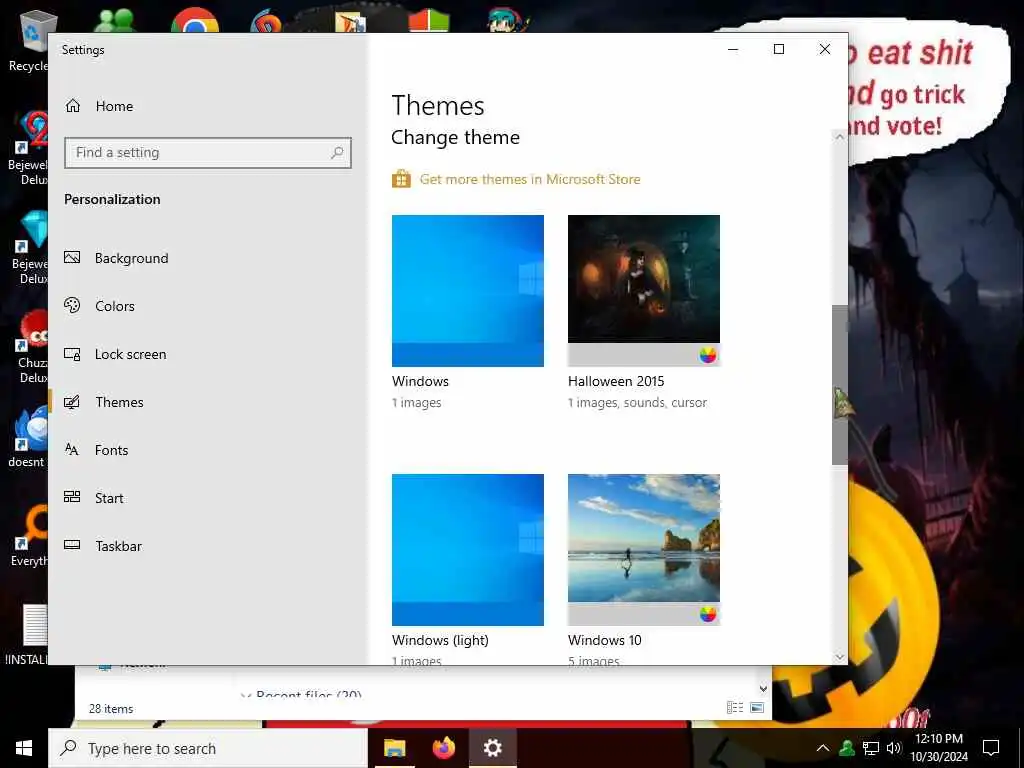The width and height of the screenshot is (1024, 768).
Task: Apply the Windows 10 beach theme thumbnail
Action: [644, 550]
